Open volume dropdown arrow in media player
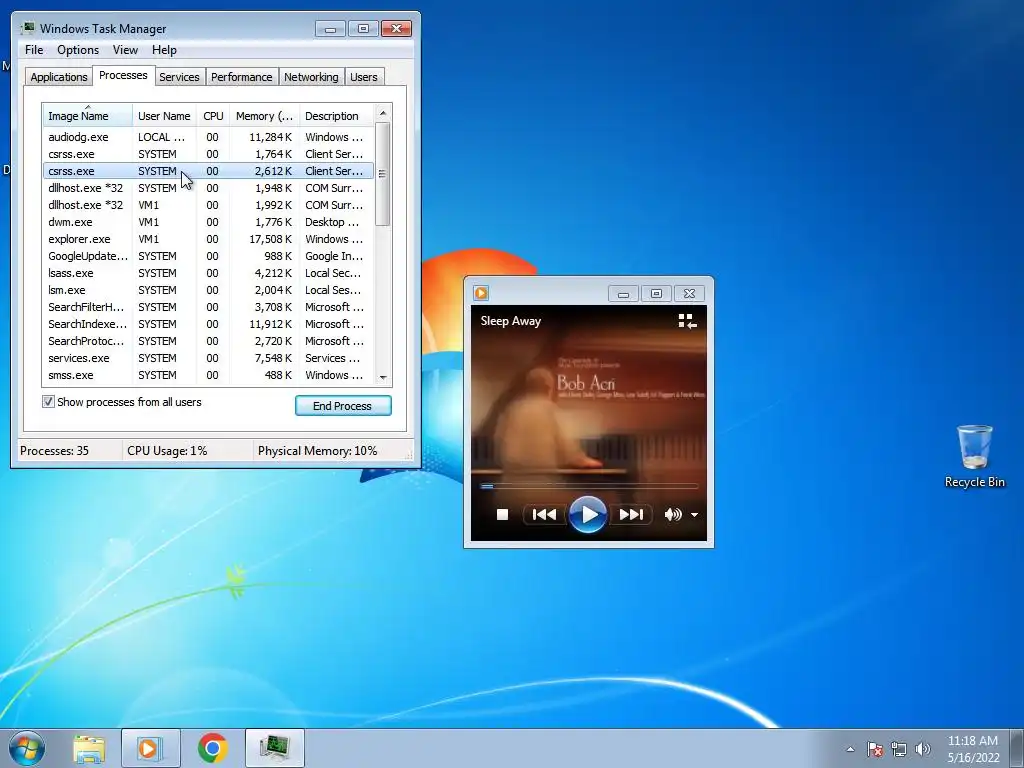 pyautogui.click(x=694, y=515)
